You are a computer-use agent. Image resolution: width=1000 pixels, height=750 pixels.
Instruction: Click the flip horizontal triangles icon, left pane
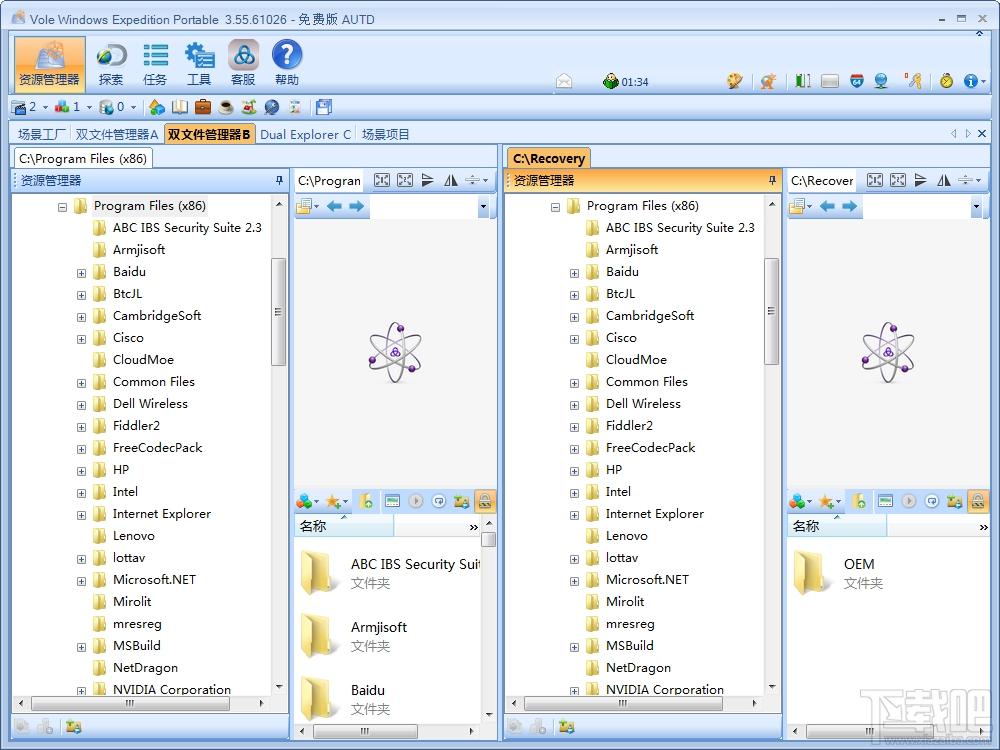tap(451, 180)
